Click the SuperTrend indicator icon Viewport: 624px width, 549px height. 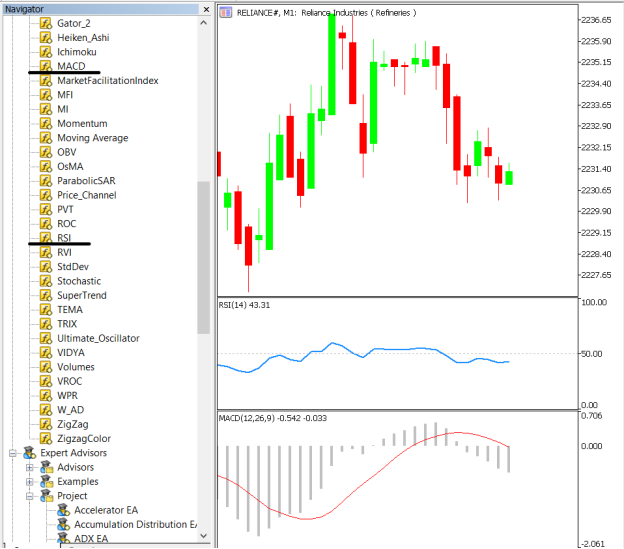tap(46, 296)
